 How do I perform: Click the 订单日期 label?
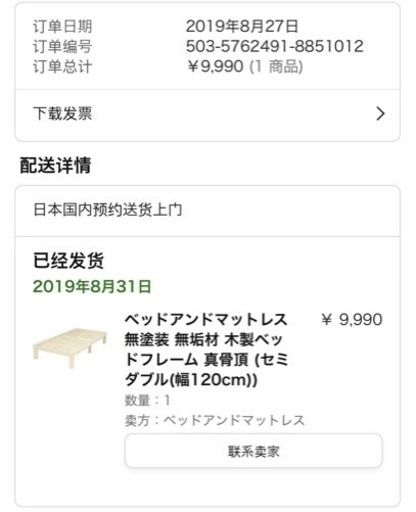click(62, 26)
